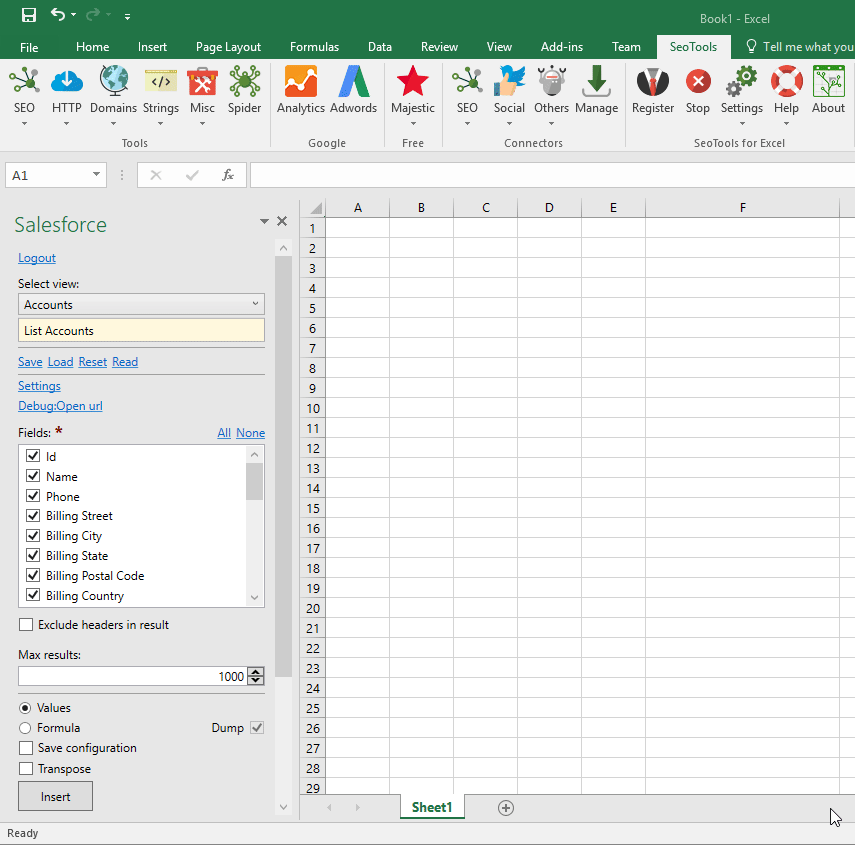The height and width of the screenshot is (845, 855).
Task: Switch to the Insert ribbon tab
Action: (152, 47)
